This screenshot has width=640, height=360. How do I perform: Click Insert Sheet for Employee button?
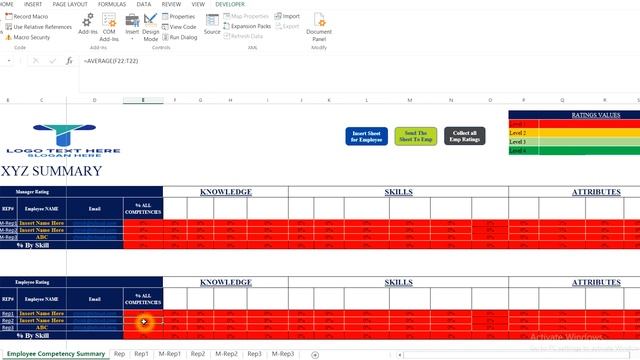[x=367, y=136]
